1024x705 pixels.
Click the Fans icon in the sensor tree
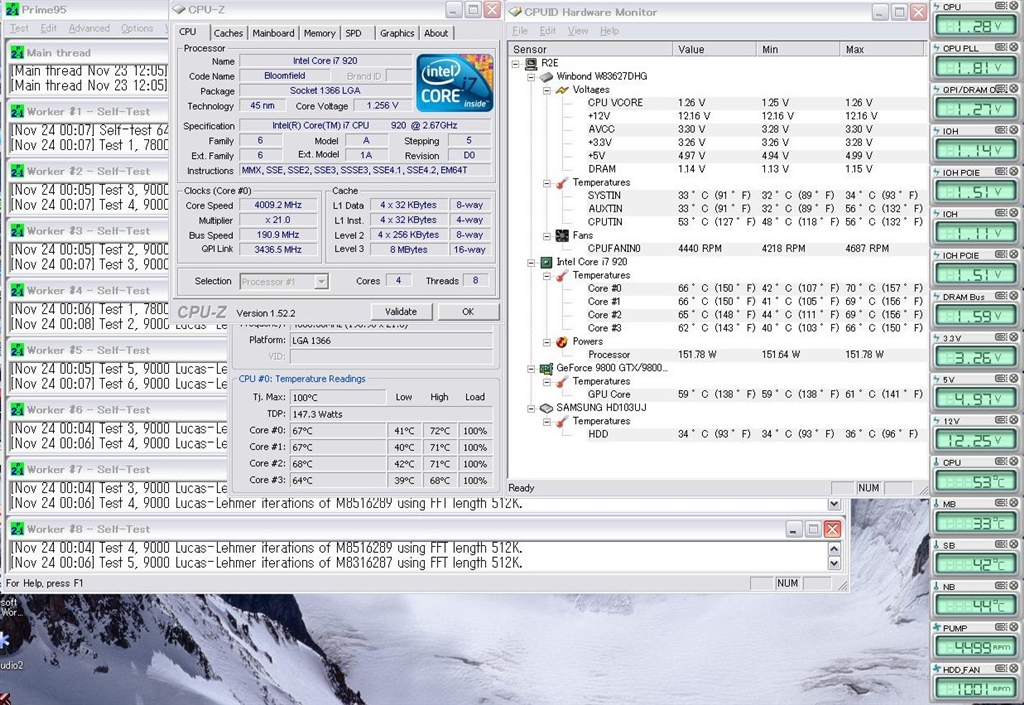click(x=561, y=235)
